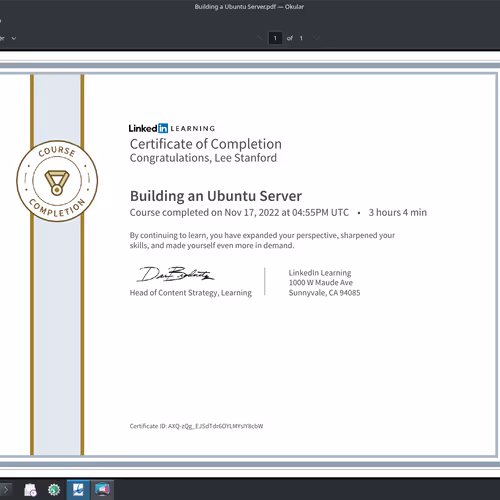Viewport: 500px width, 500px height.
Task: Click the Okular window title text
Action: (249, 7)
